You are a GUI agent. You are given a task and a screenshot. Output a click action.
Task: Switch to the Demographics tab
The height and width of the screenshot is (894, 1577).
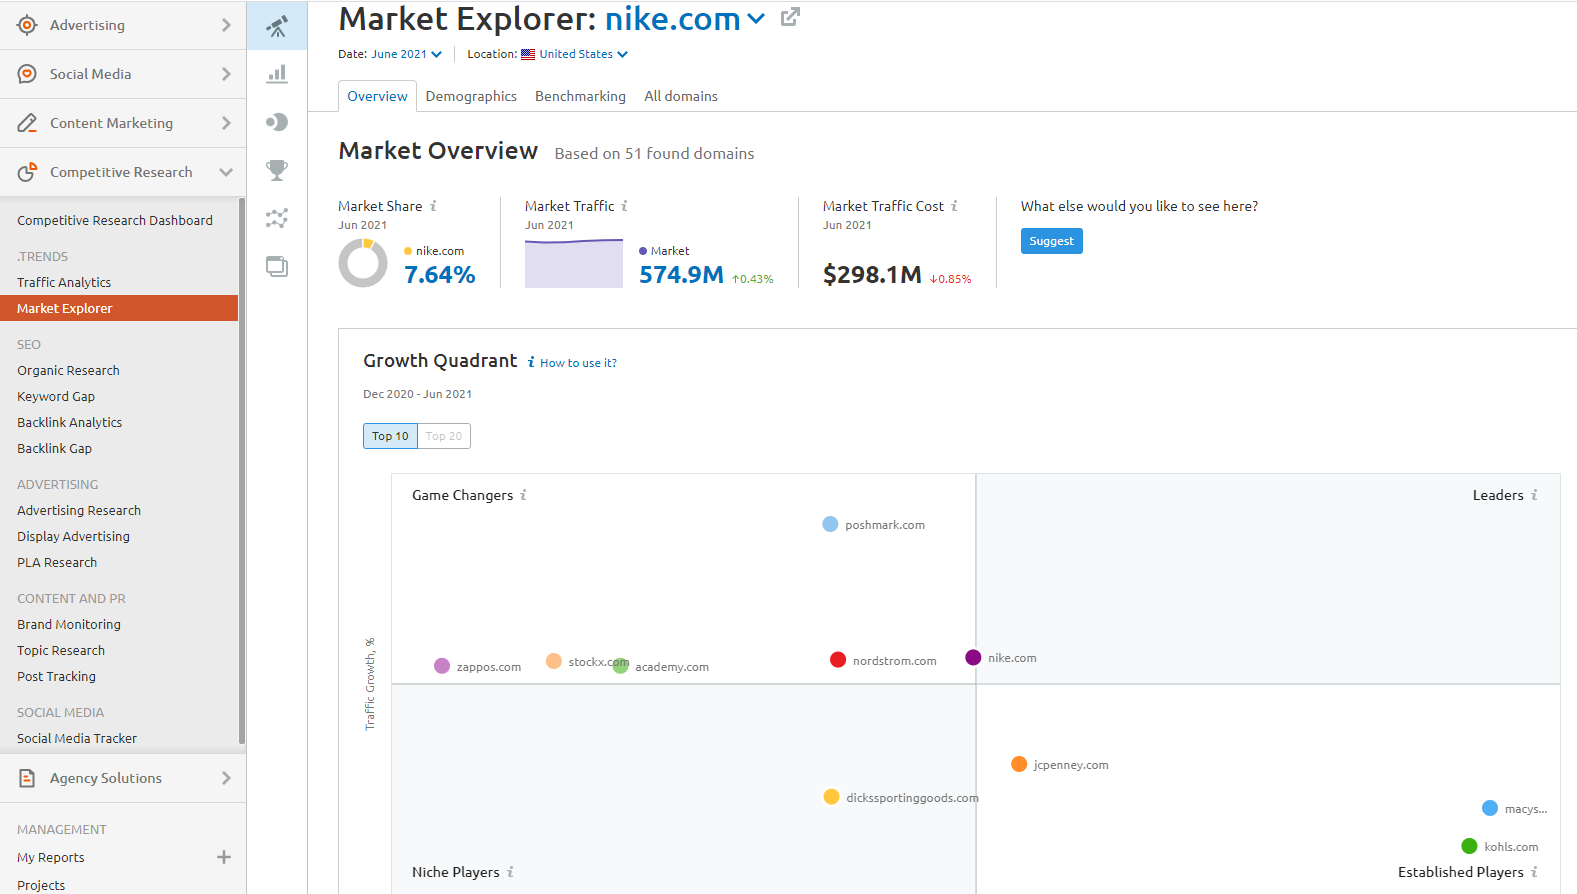click(x=471, y=96)
